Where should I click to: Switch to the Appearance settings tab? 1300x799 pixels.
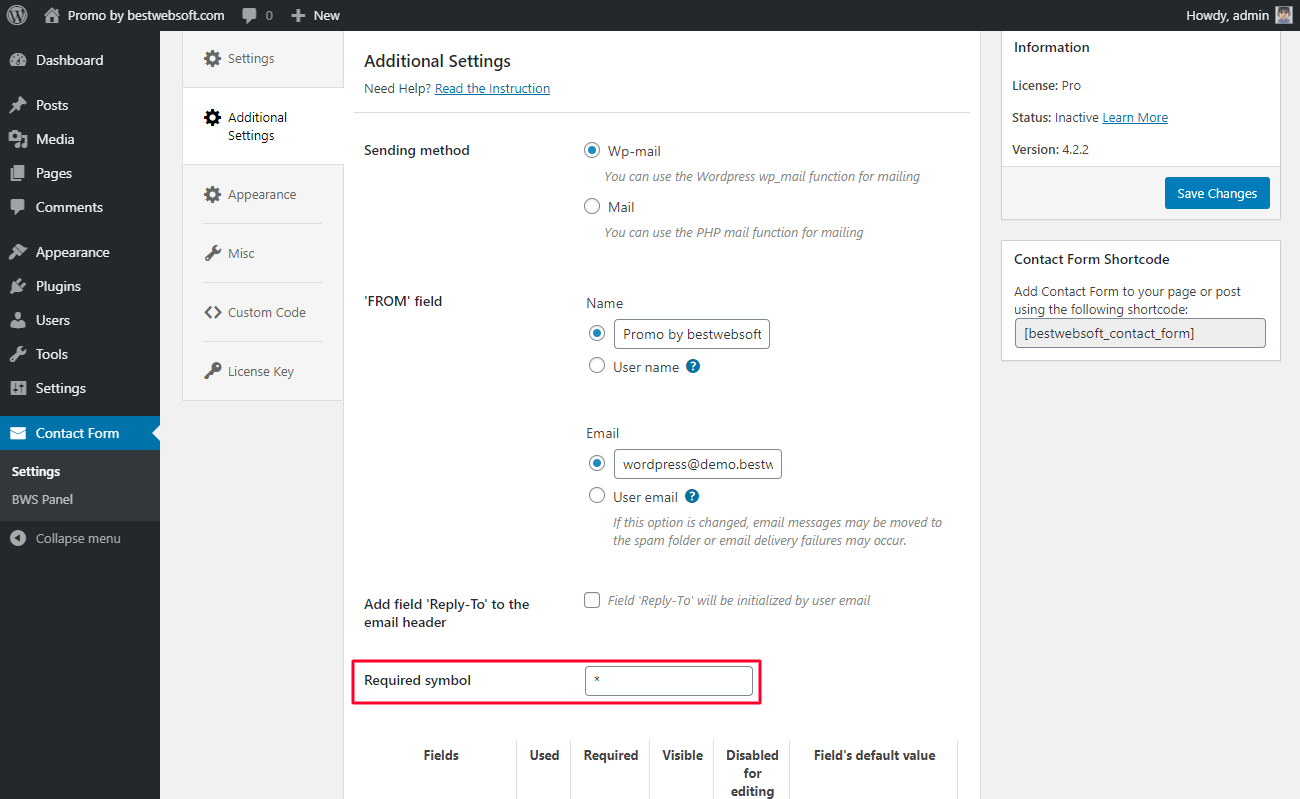coord(263,194)
